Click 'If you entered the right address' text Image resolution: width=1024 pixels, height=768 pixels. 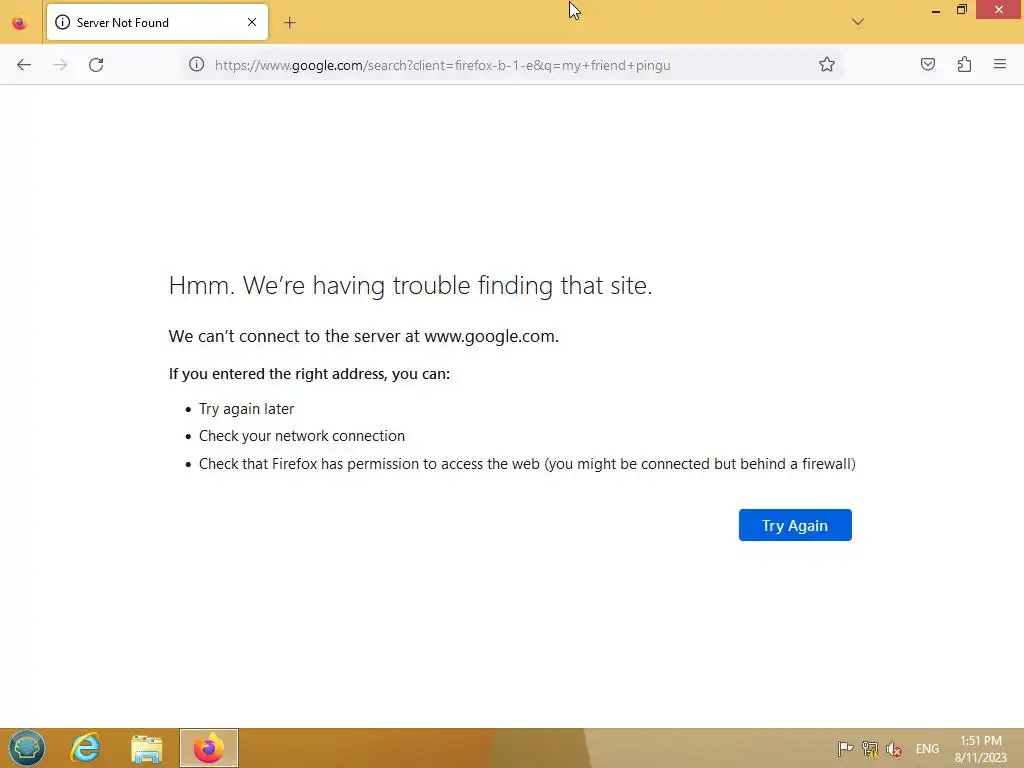(x=309, y=374)
